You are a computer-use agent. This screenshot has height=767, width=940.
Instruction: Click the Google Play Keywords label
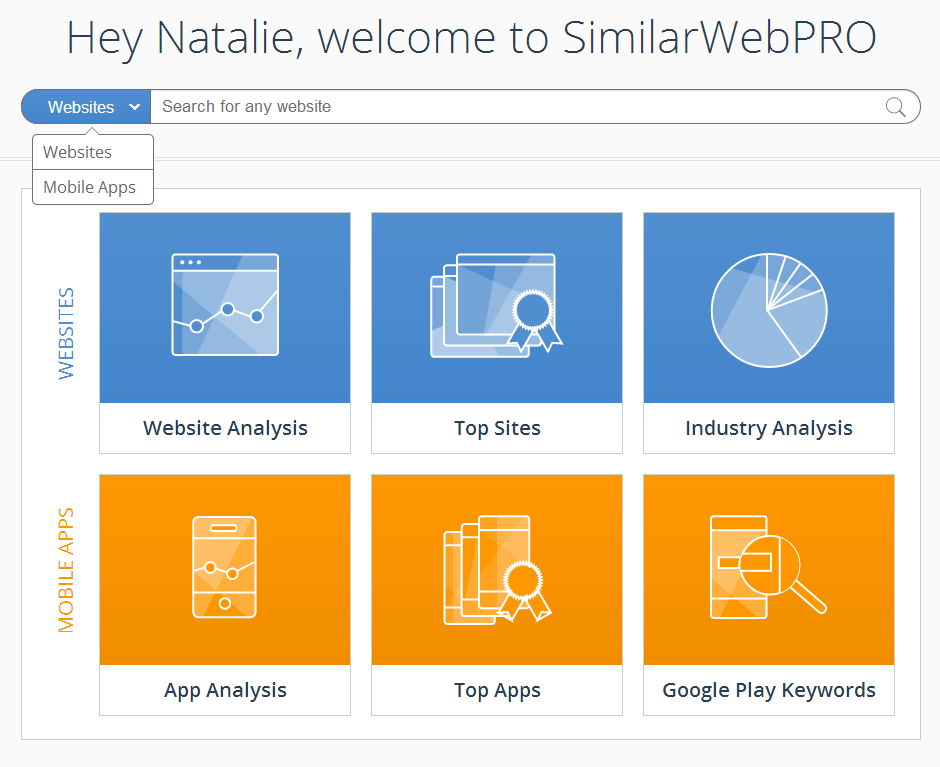point(769,690)
